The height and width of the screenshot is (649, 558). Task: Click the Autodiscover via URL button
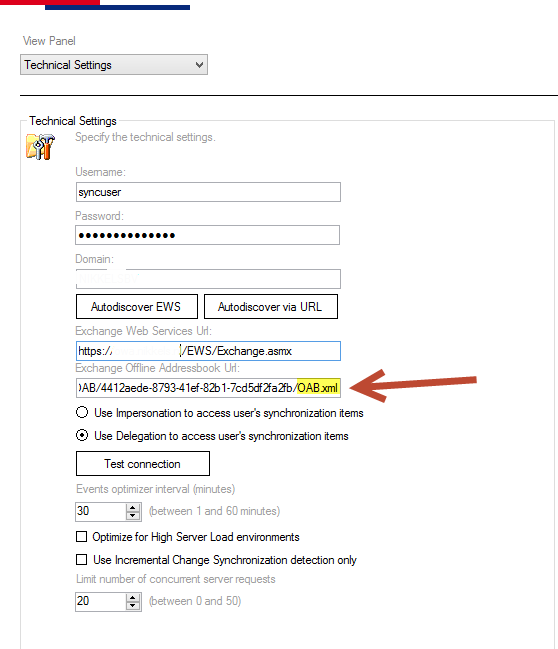(271, 307)
